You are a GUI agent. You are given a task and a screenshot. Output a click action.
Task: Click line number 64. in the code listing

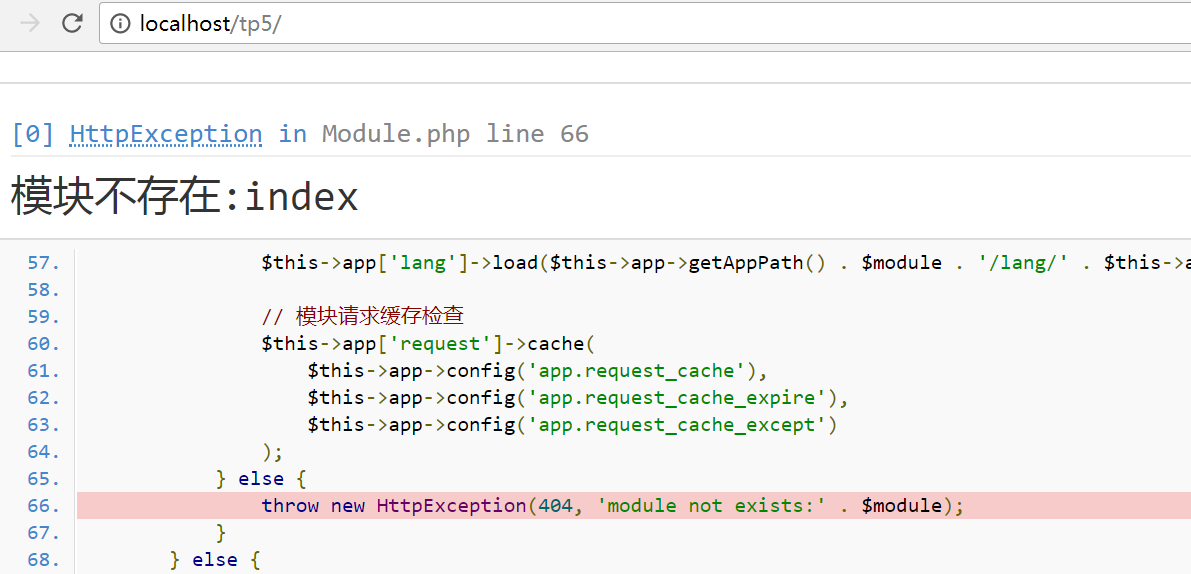pyautogui.click(x=43, y=452)
